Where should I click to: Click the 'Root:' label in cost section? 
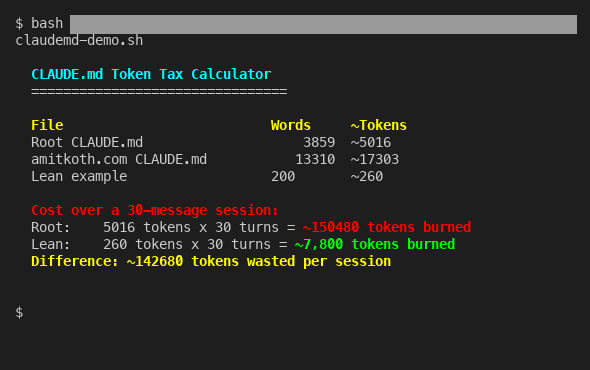pos(51,227)
